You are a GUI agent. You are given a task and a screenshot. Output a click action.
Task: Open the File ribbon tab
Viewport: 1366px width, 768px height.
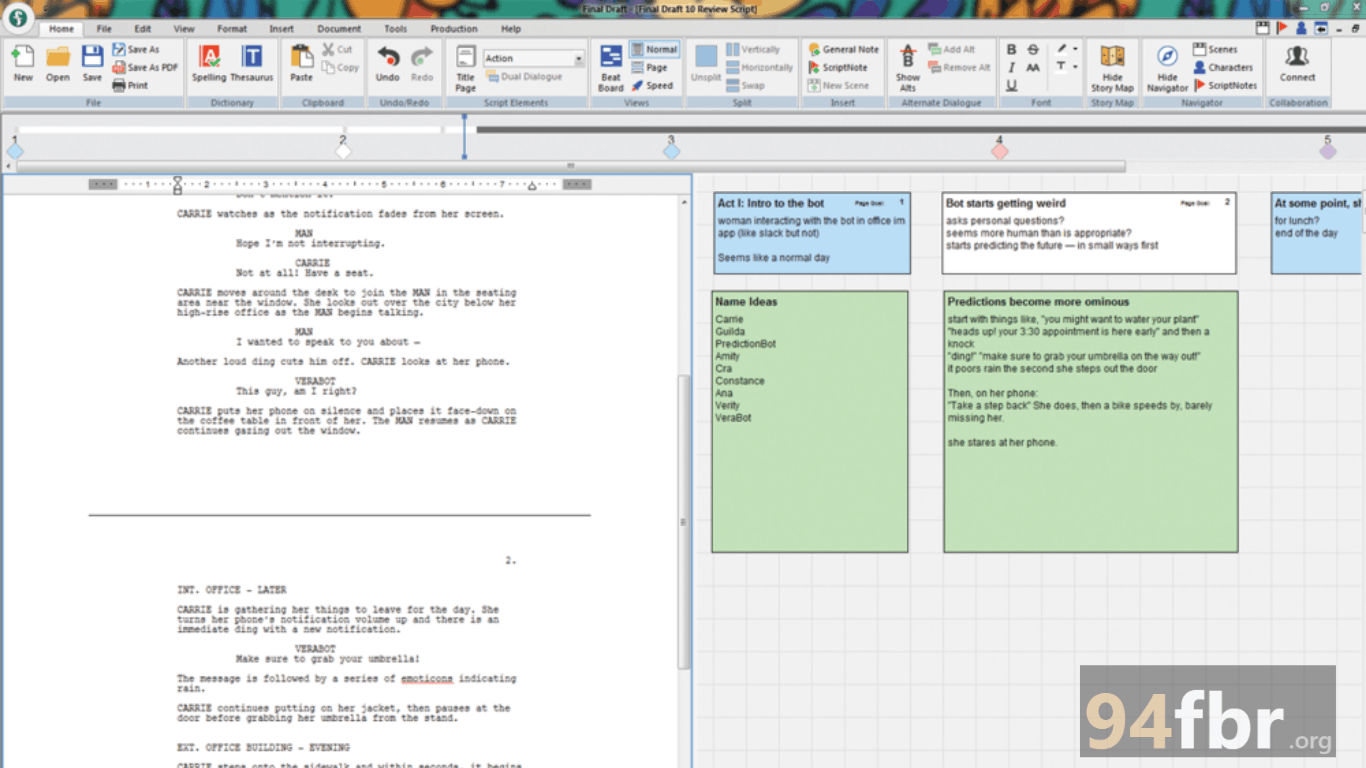(x=104, y=29)
